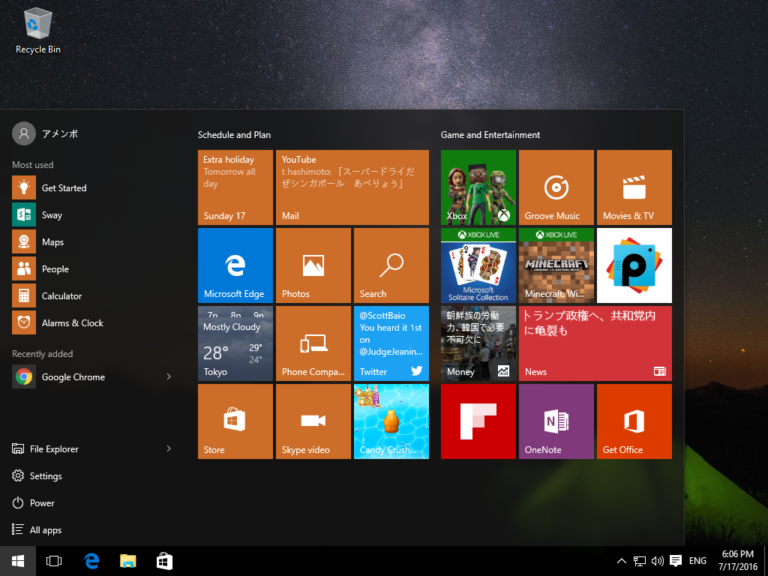Open the PicsArt tile
The width and height of the screenshot is (768, 576).
(x=634, y=265)
